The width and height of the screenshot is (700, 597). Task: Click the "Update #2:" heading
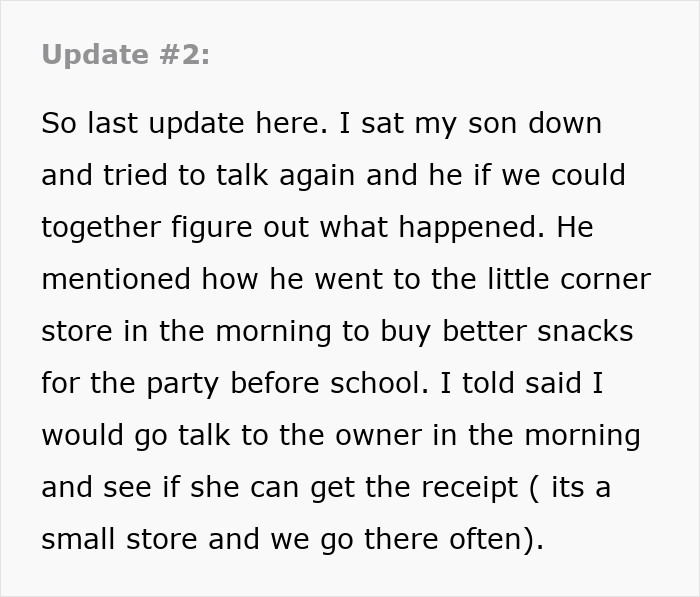pyautogui.click(x=126, y=56)
